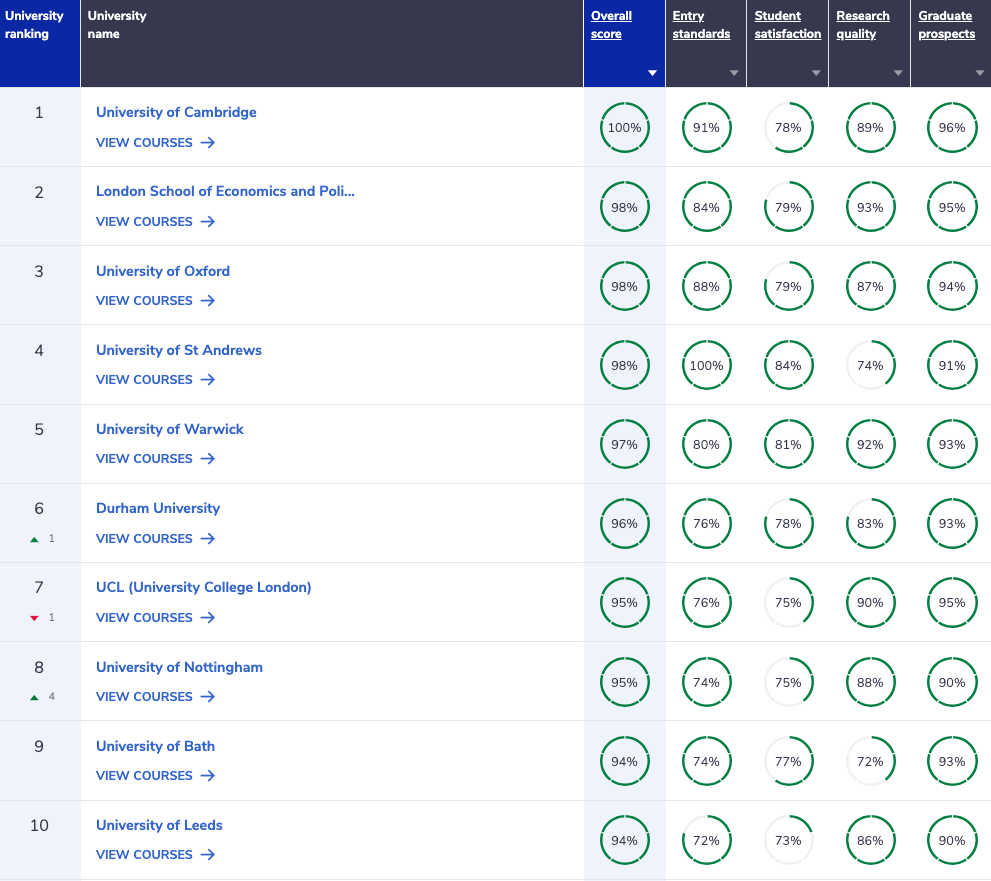Click the green up-triangle beside Durham's ranking
This screenshot has height=881, width=991.
click(34, 540)
